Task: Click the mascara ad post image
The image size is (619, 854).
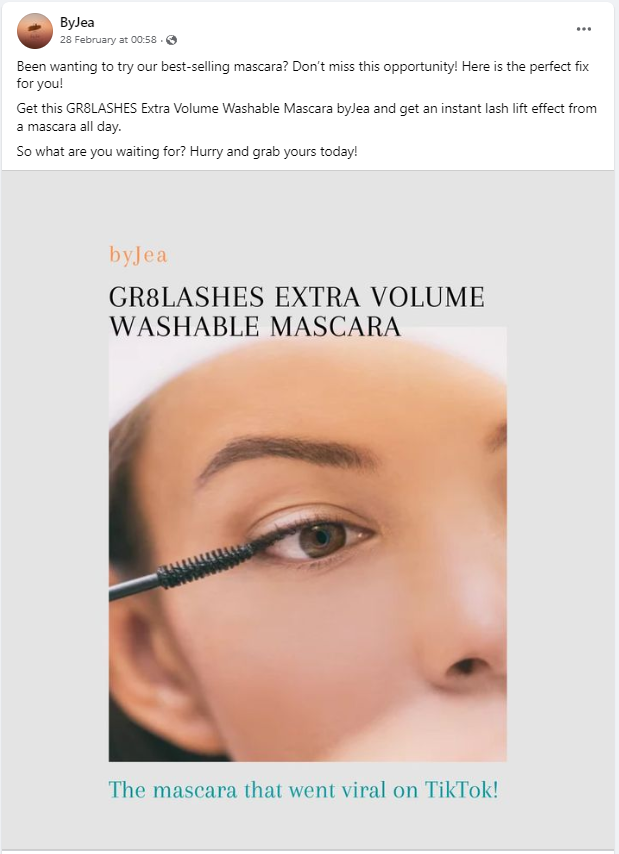Action: (x=308, y=510)
